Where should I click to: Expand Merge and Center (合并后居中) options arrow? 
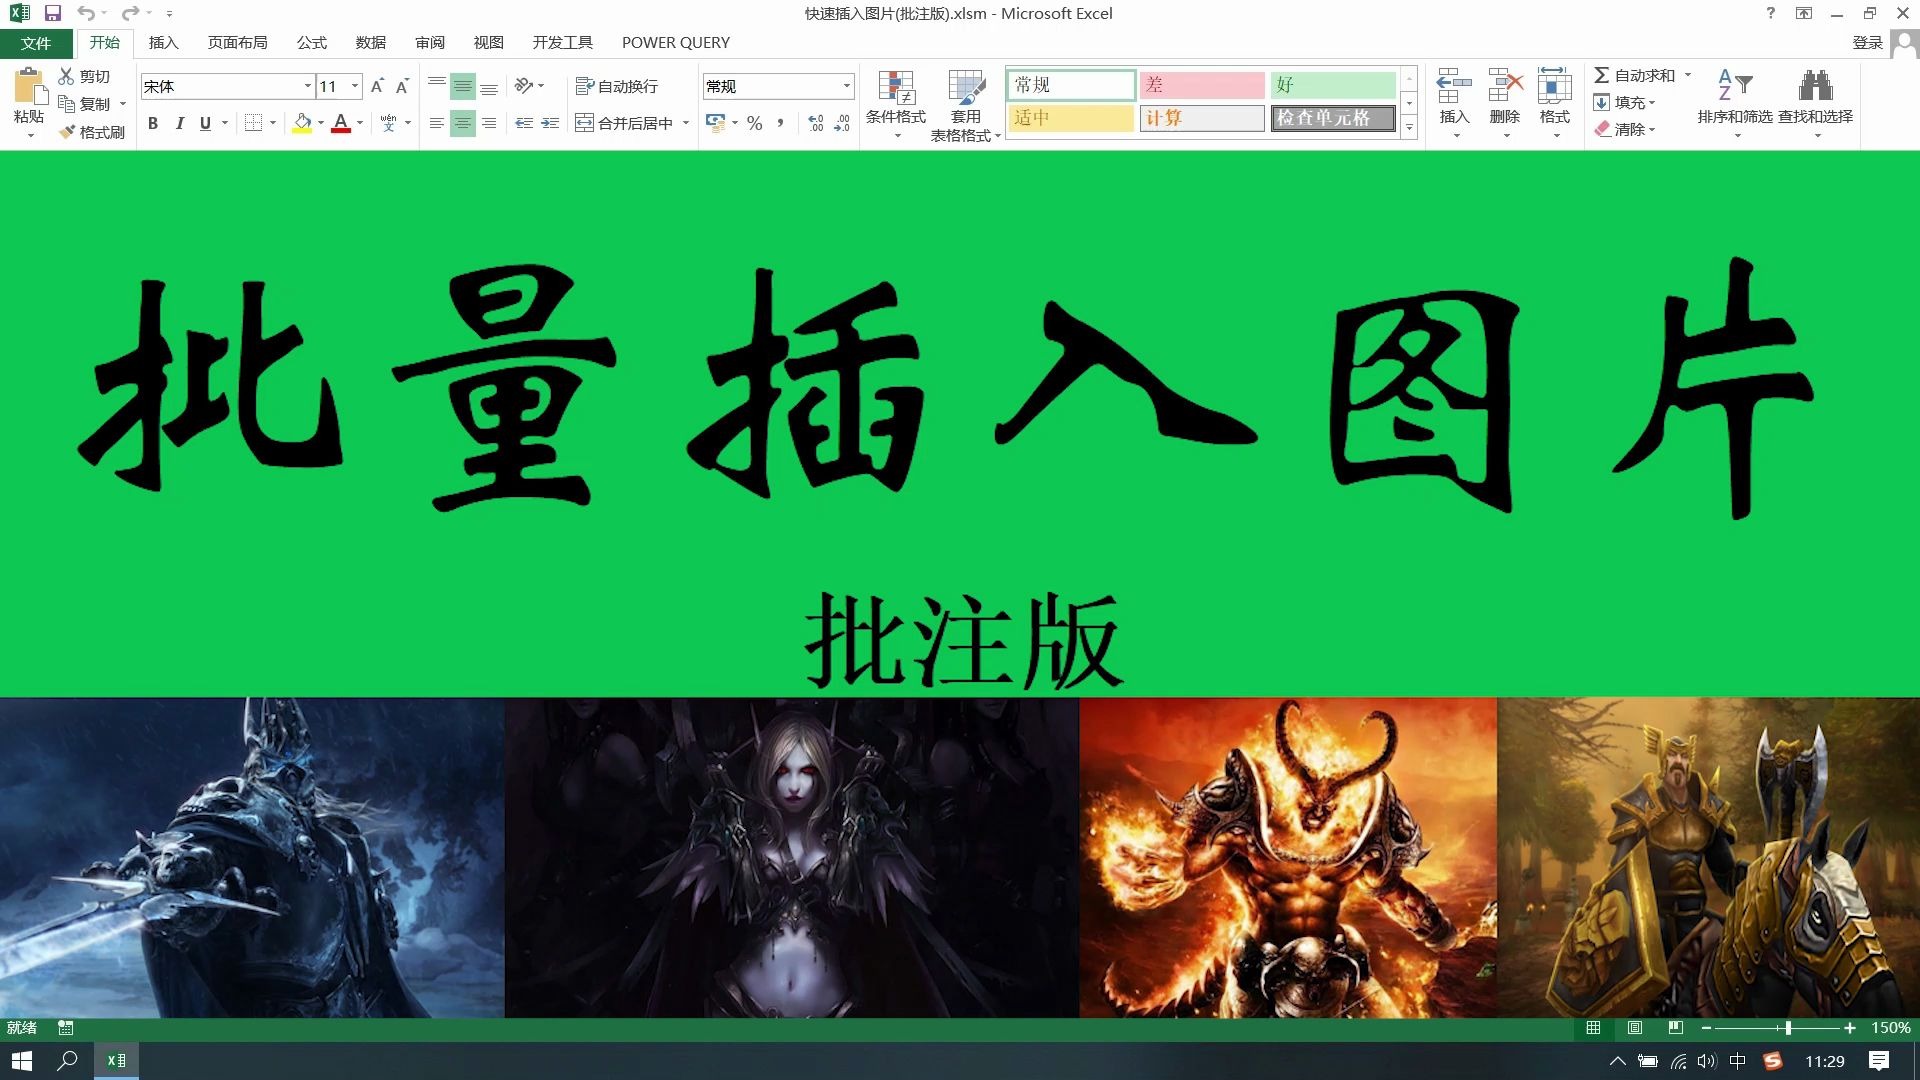point(686,123)
